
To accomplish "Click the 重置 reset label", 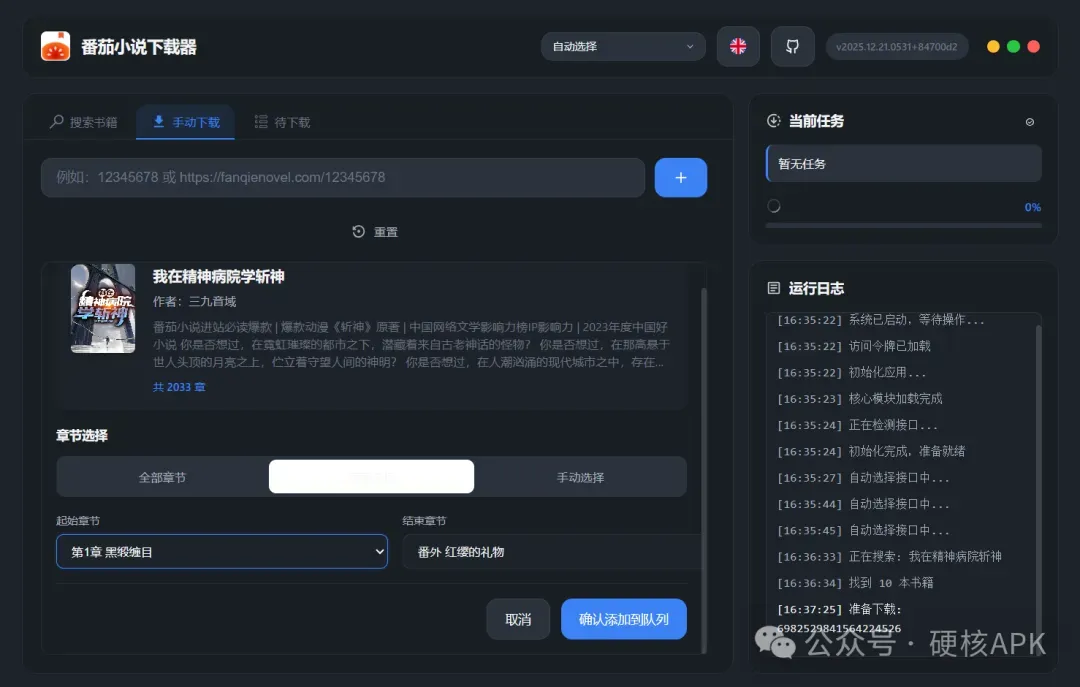I will [386, 232].
